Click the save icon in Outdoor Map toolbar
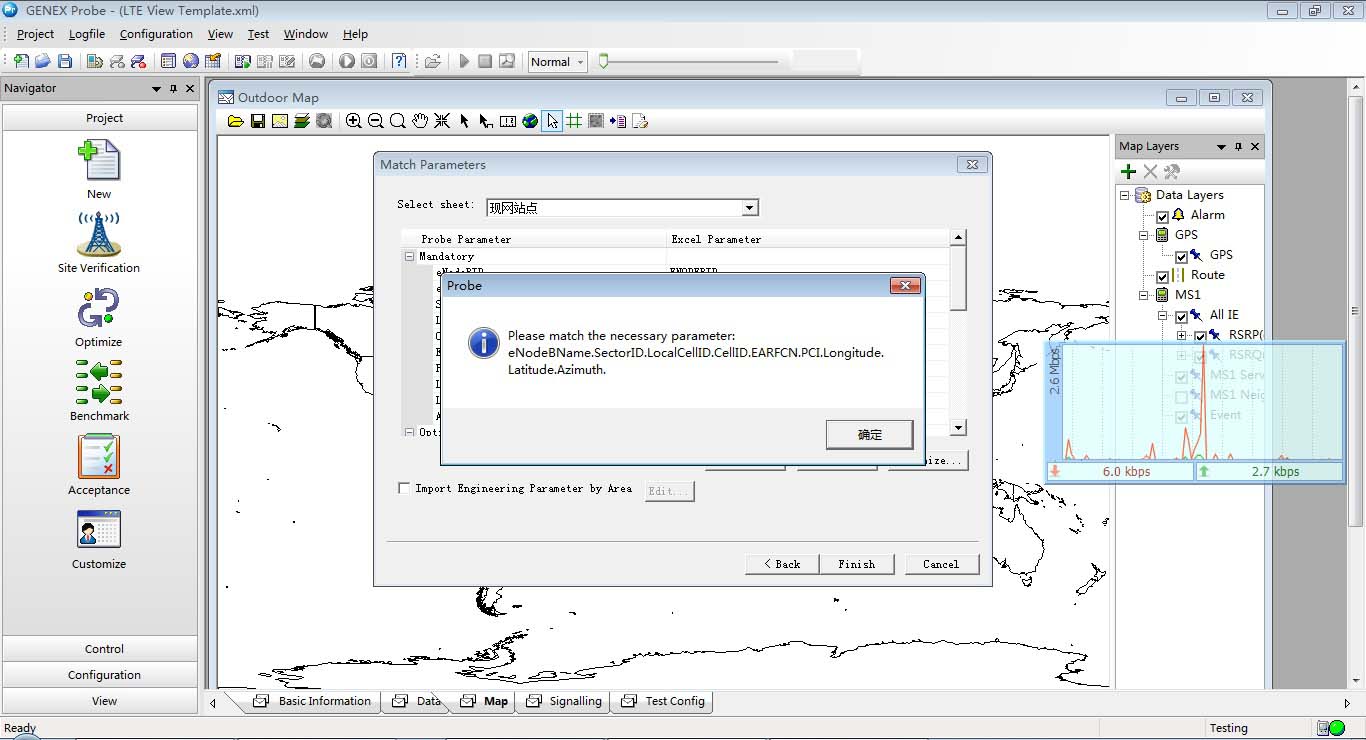This screenshot has width=1366, height=740. point(258,121)
